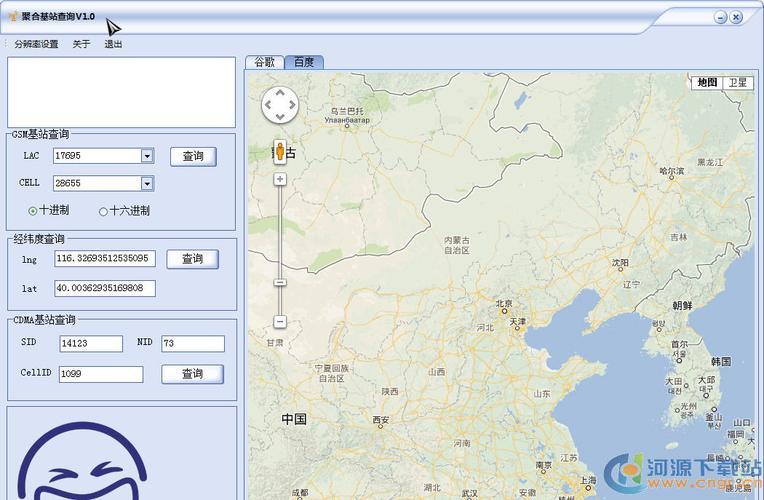Click the zoom slider handle
Screen dimensions: 764x500
(x=280, y=283)
